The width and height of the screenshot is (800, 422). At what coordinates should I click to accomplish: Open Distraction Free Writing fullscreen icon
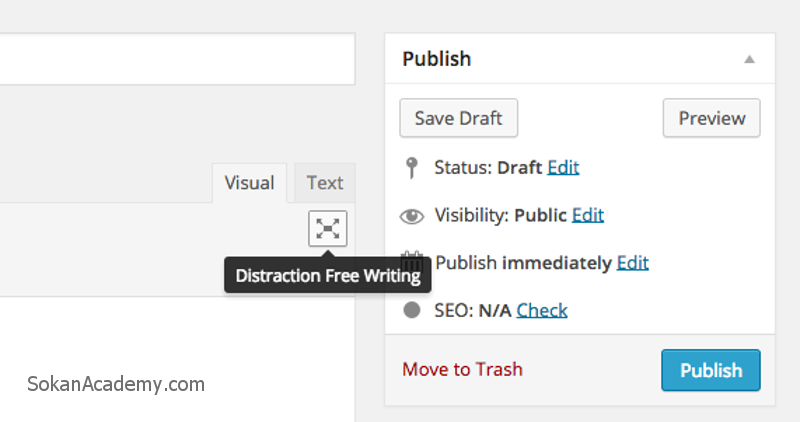[328, 228]
